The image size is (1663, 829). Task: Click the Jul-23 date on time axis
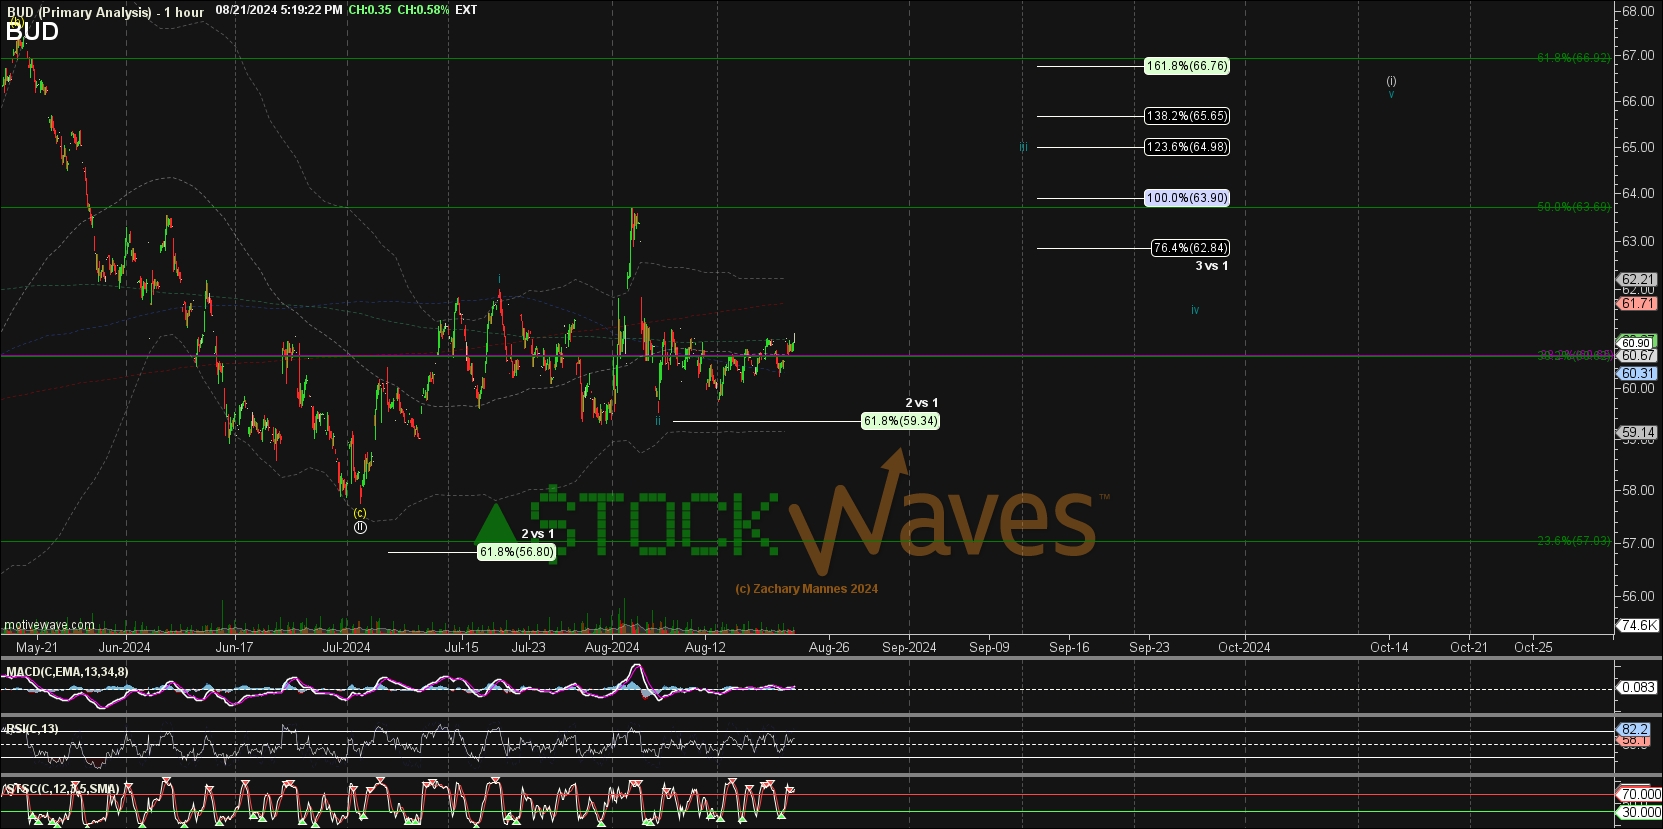point(528,648)
